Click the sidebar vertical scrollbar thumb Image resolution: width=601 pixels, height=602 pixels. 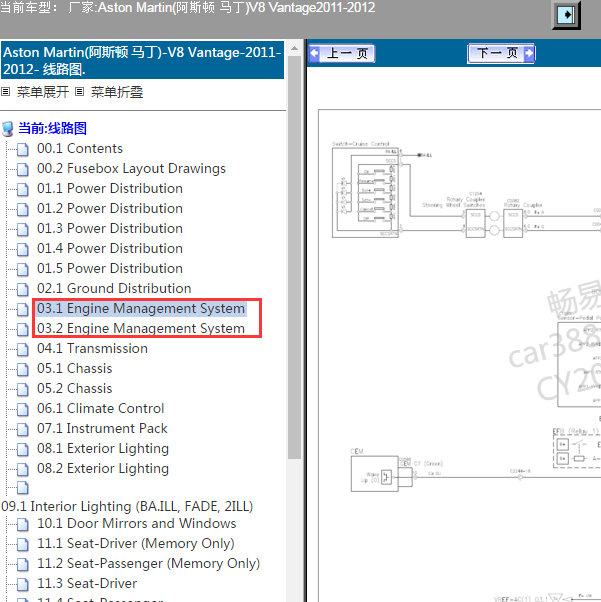pos(295,257)
